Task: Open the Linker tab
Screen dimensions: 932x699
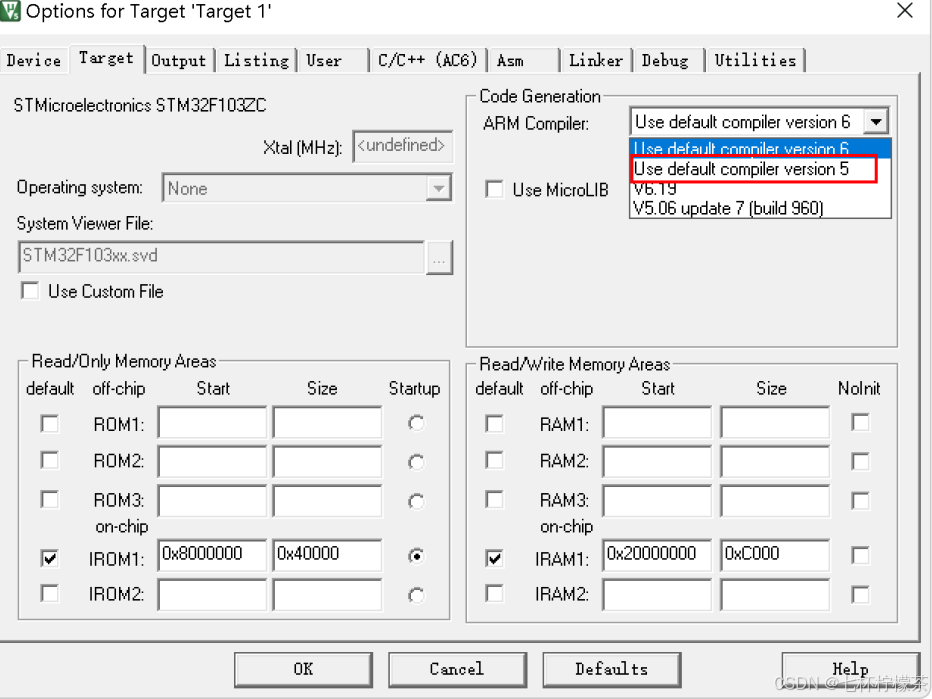Action: coord(596,61)
